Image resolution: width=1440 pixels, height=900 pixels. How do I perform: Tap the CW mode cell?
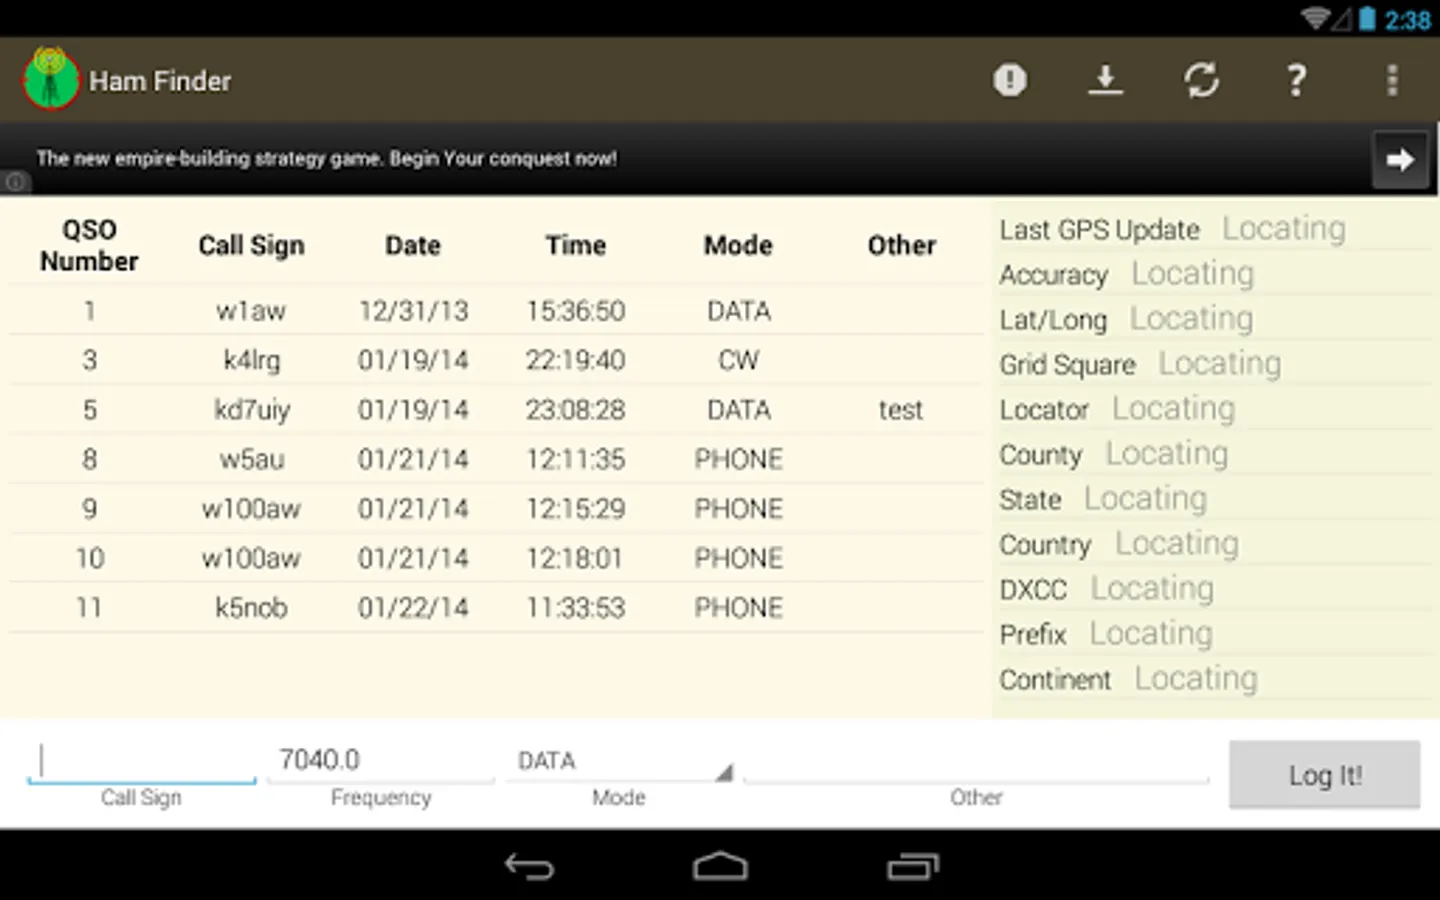(x=738, y=360)
